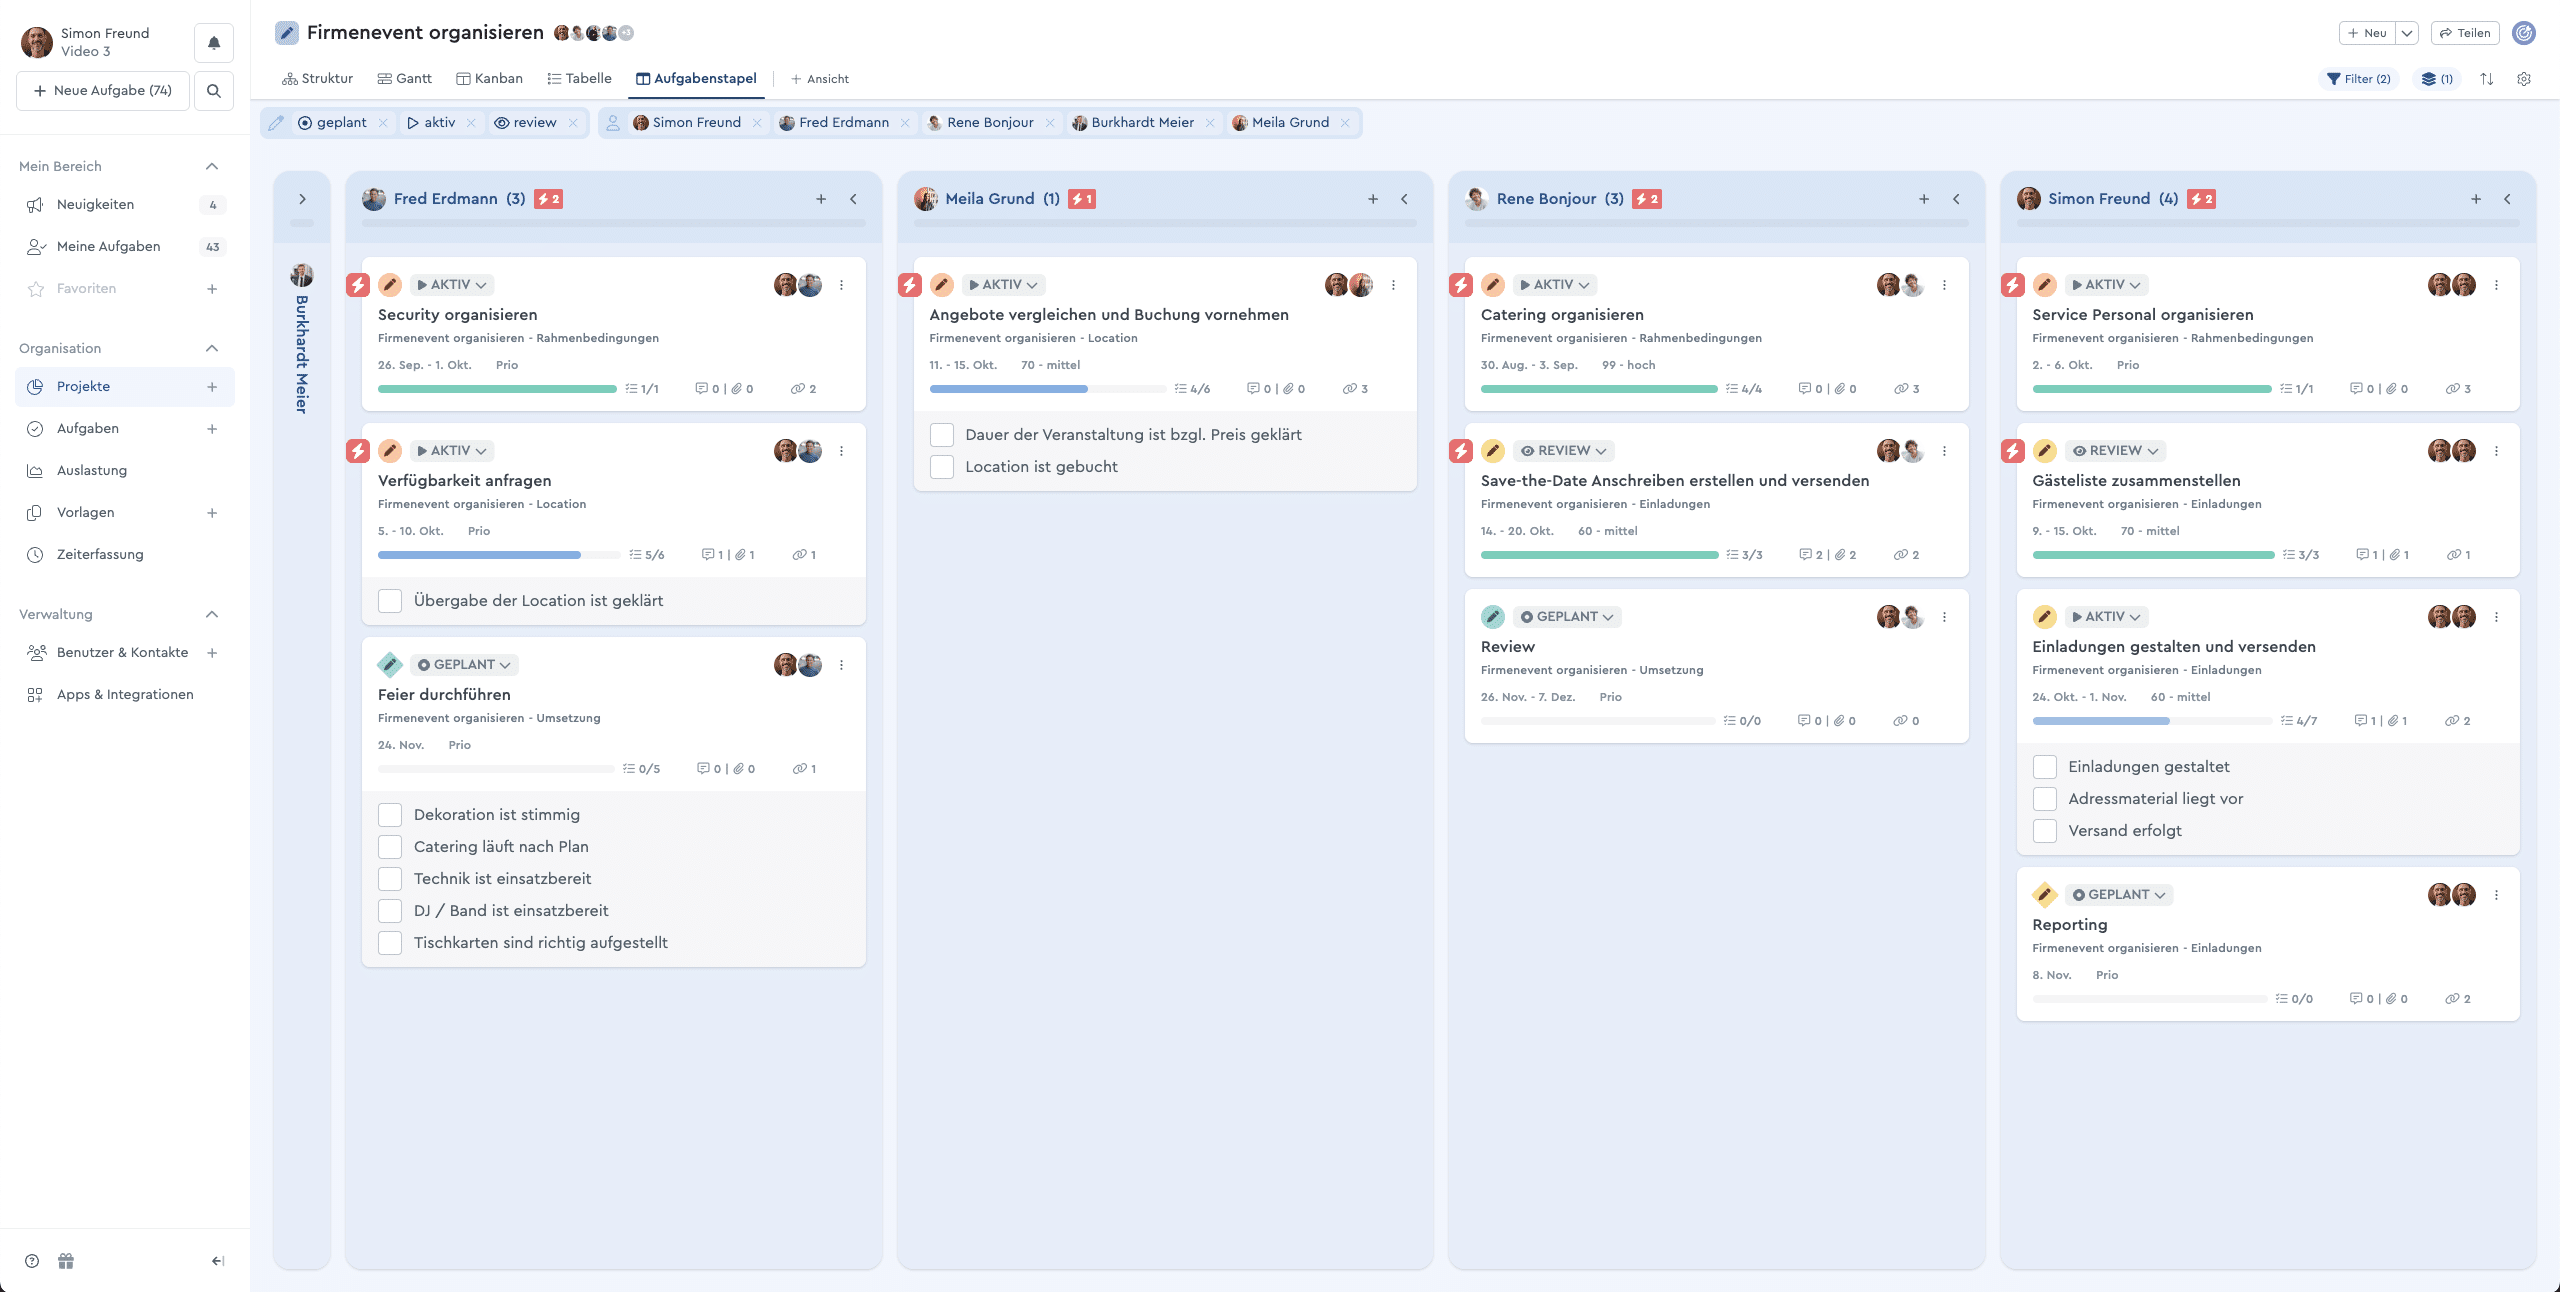Viewport: 2560px width, 1292px height.
Task: Open view settings via the gear icon
Action: (2525, 79)
